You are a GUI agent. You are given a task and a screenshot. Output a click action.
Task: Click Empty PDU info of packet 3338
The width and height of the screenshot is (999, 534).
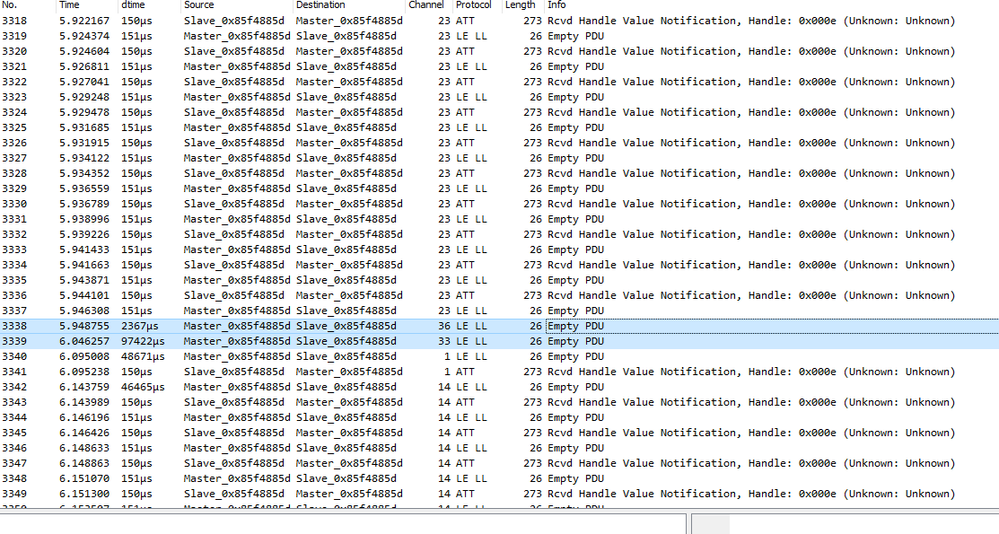pos(576,327)
